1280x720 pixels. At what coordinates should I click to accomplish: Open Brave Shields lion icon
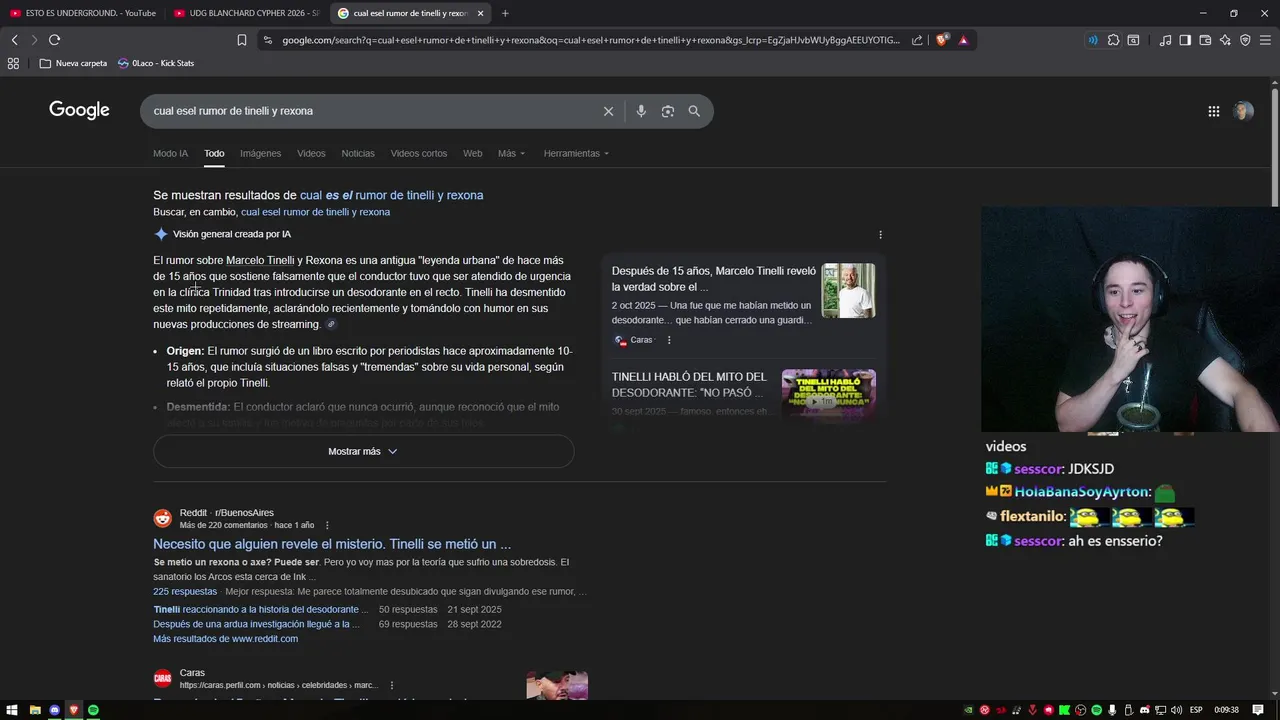[942, 40]
